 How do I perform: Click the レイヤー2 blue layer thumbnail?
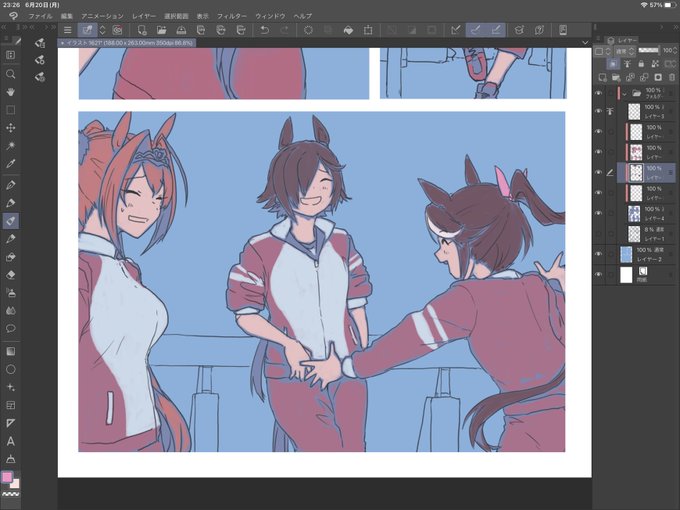626,255
